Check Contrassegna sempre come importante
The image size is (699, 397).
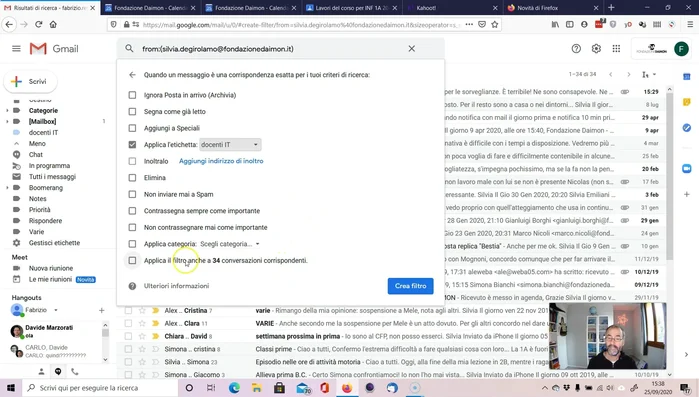pos(132,211)
